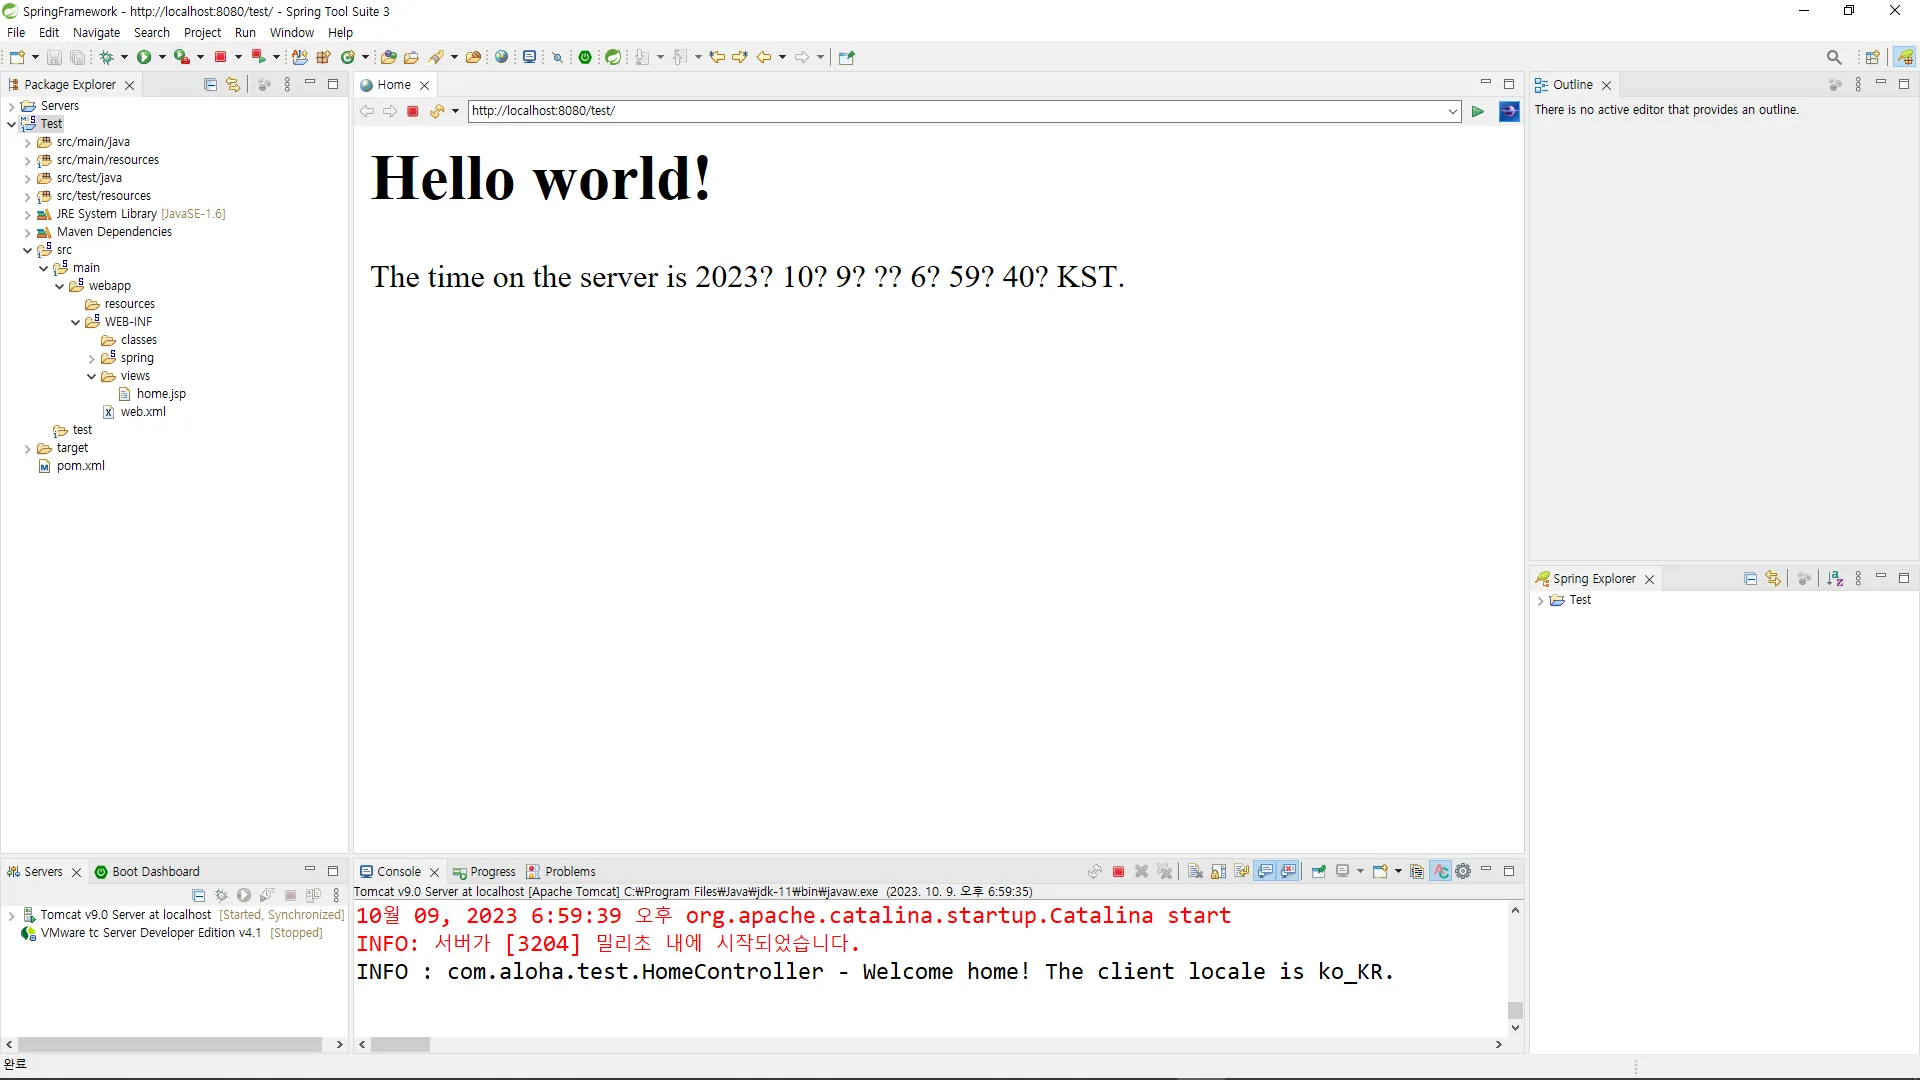Toggle Scroll Lock in Console toolbar
This screenshot has height=1080, width=1920.
point(1218,872)
